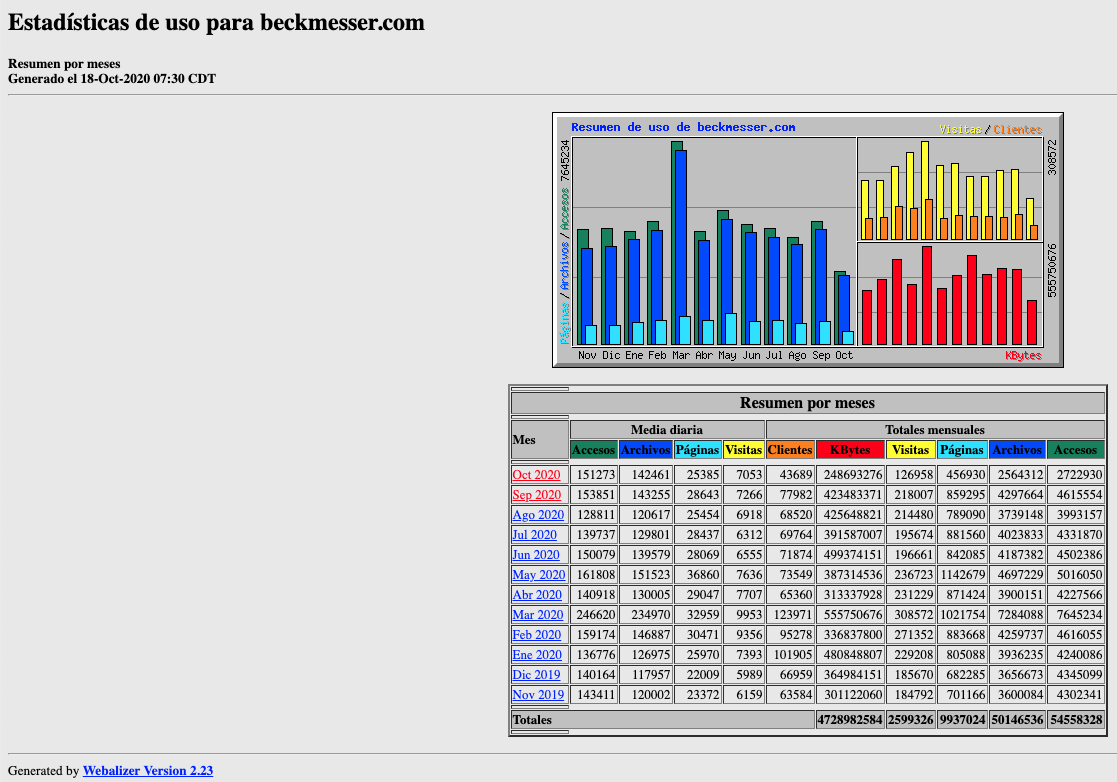View Ene 2020 usage details
The width and height of the screenshot is (1117, 782).
pyautogui.click(x=535, y=654)
